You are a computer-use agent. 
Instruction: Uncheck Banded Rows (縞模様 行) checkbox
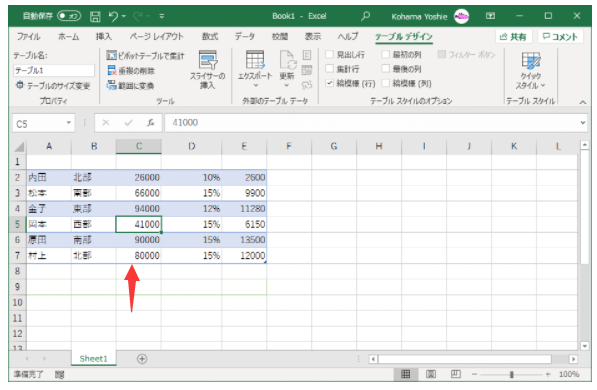(330, 83)
